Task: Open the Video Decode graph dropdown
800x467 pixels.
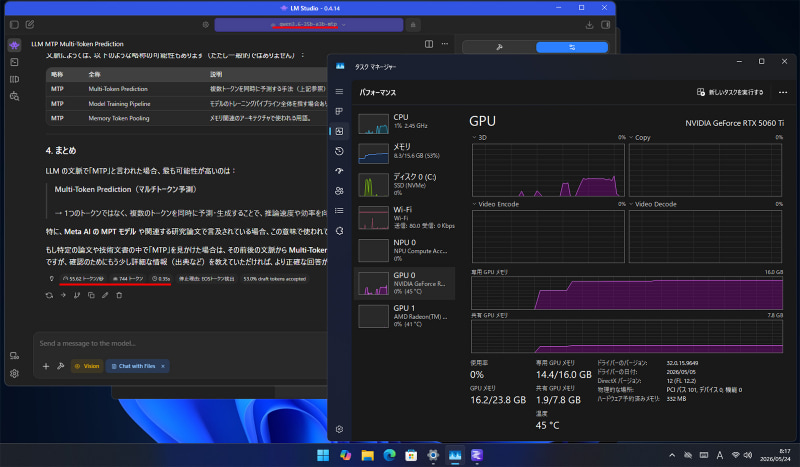Action: click(x=653, y=204)
